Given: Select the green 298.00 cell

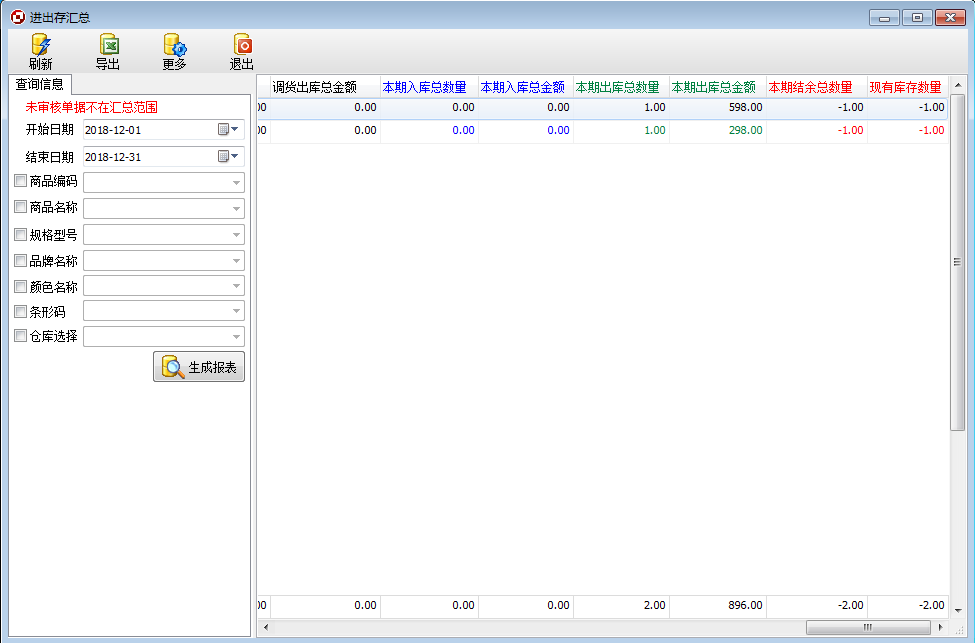Looking at the screenshot, I should pos(718,130).
